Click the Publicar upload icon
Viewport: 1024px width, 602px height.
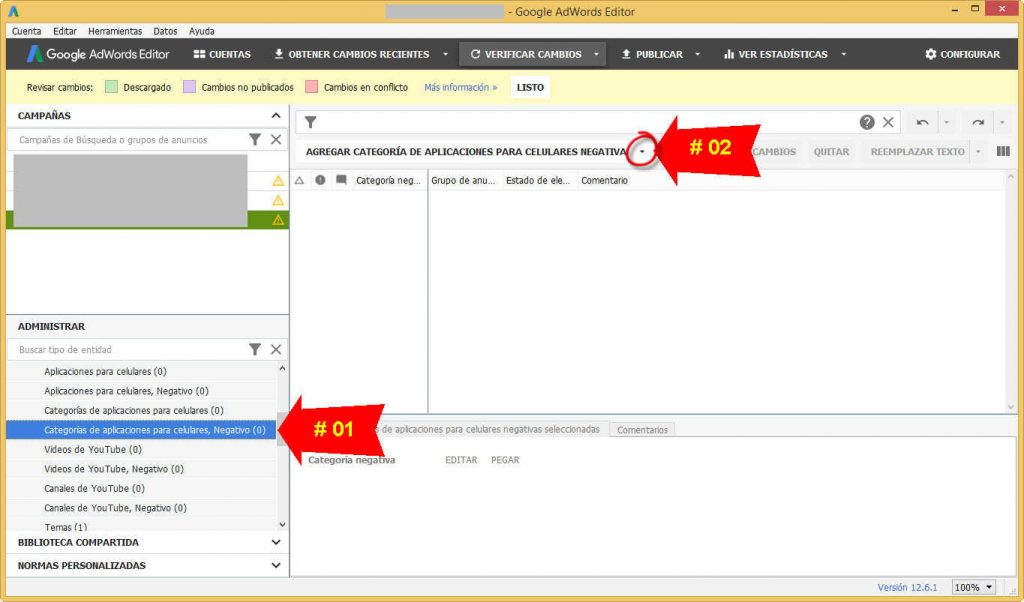tap(626, 55)
